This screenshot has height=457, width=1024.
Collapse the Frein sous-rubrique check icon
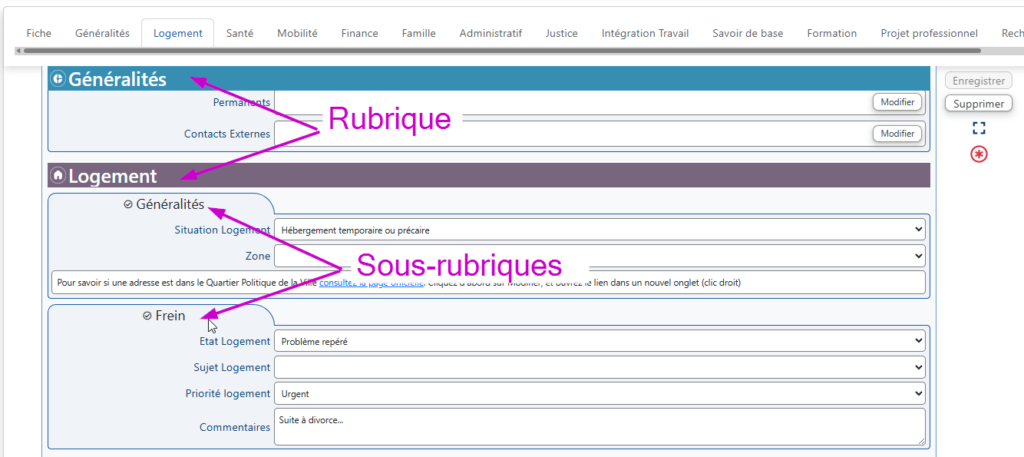pyautogui.click(x=147, y=316)
